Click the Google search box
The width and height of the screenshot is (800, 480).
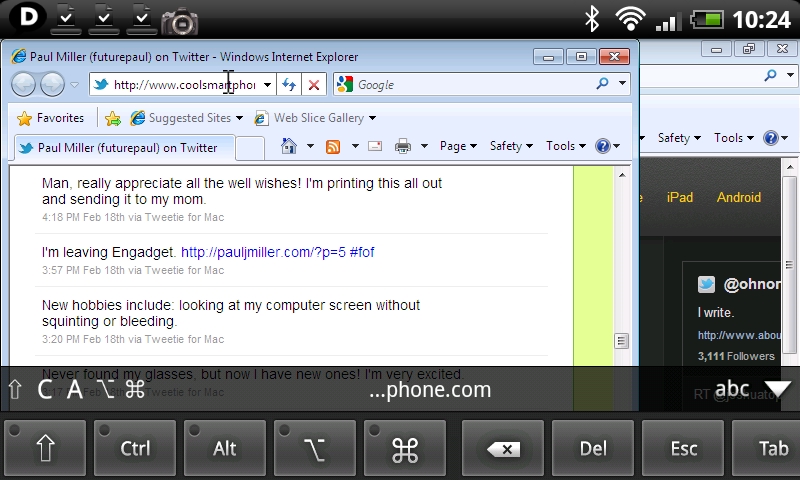click(464, 84)
